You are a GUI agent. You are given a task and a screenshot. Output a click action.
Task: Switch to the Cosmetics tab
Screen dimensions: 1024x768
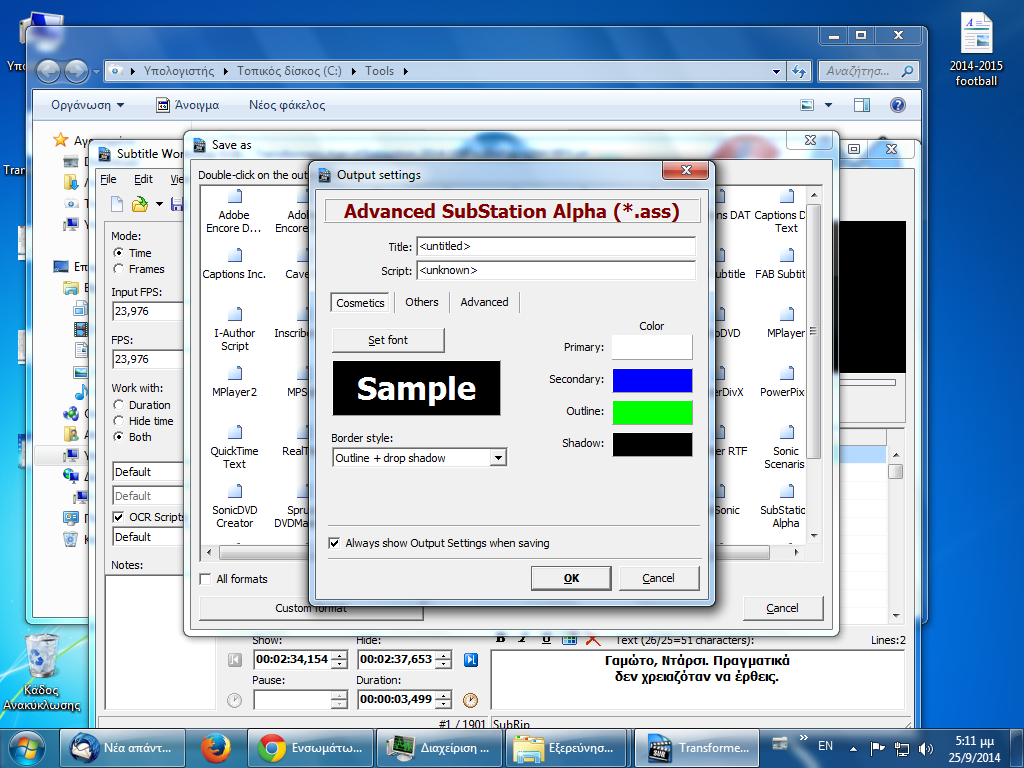pos(360,303)
